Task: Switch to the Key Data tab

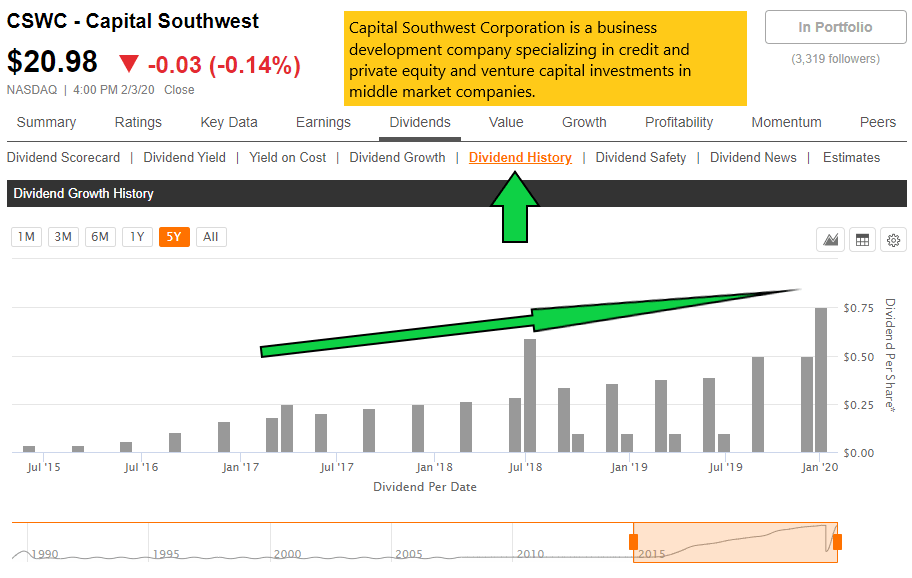Action: pyautogui.click(x=229, y=122)
